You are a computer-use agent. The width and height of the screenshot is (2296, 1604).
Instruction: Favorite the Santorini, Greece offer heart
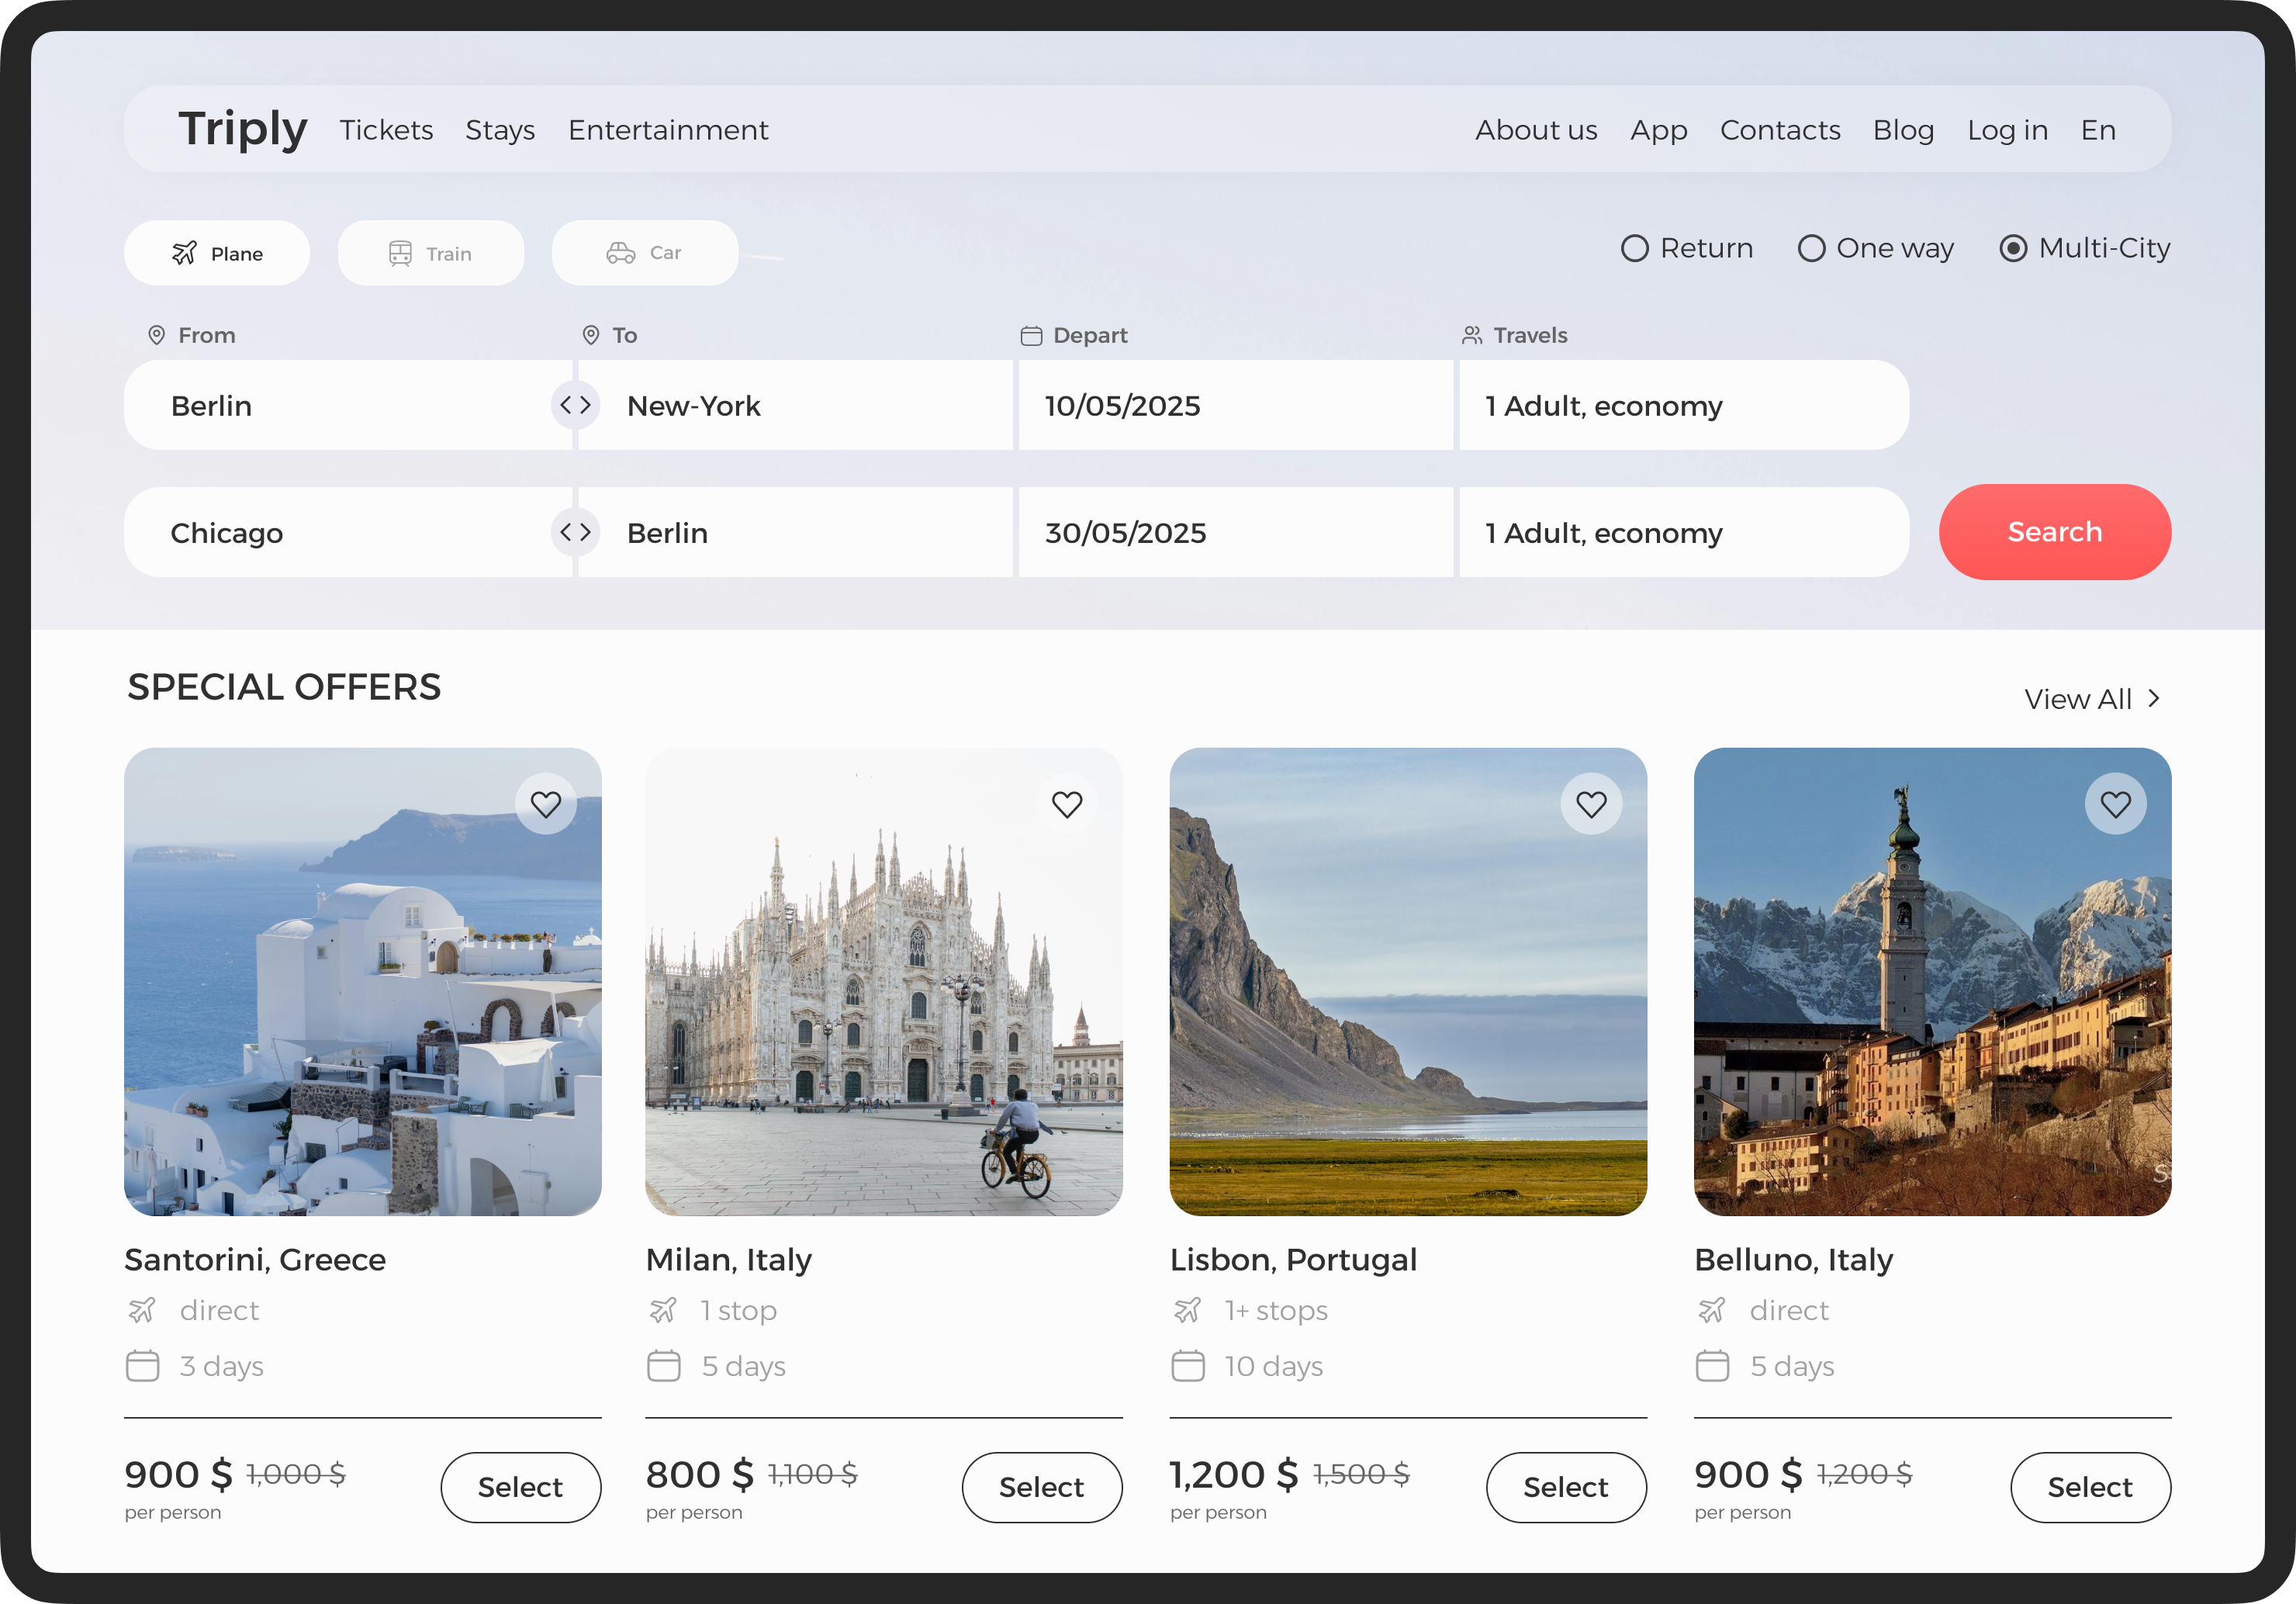545,804
